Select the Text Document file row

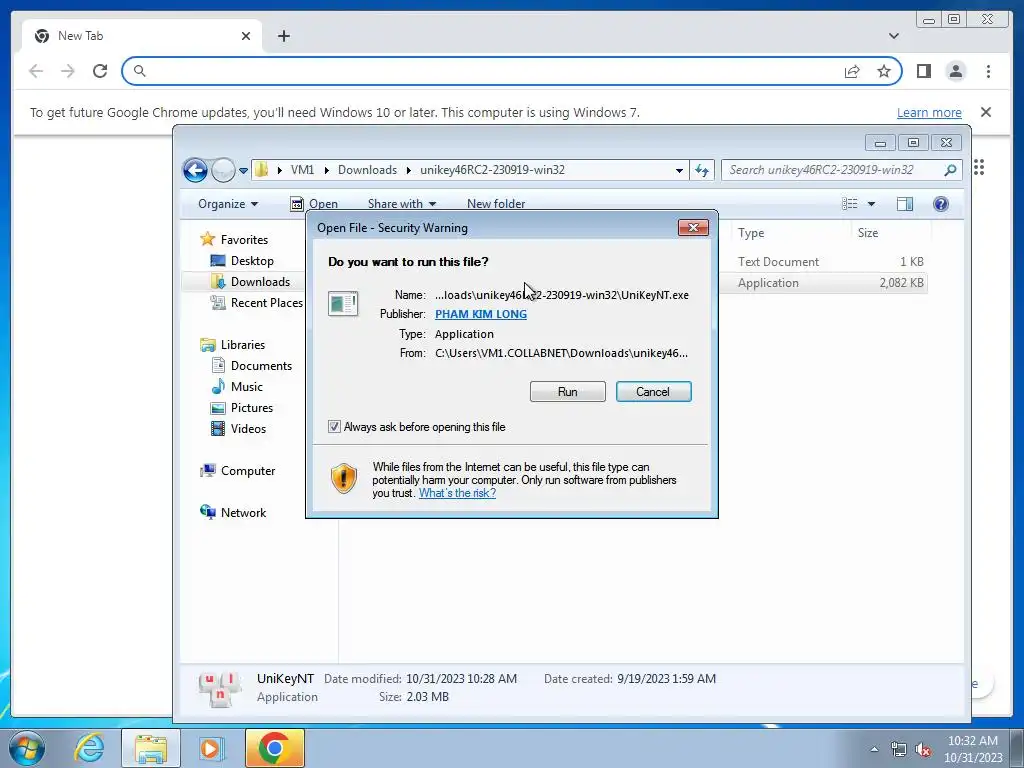[824, 261]
